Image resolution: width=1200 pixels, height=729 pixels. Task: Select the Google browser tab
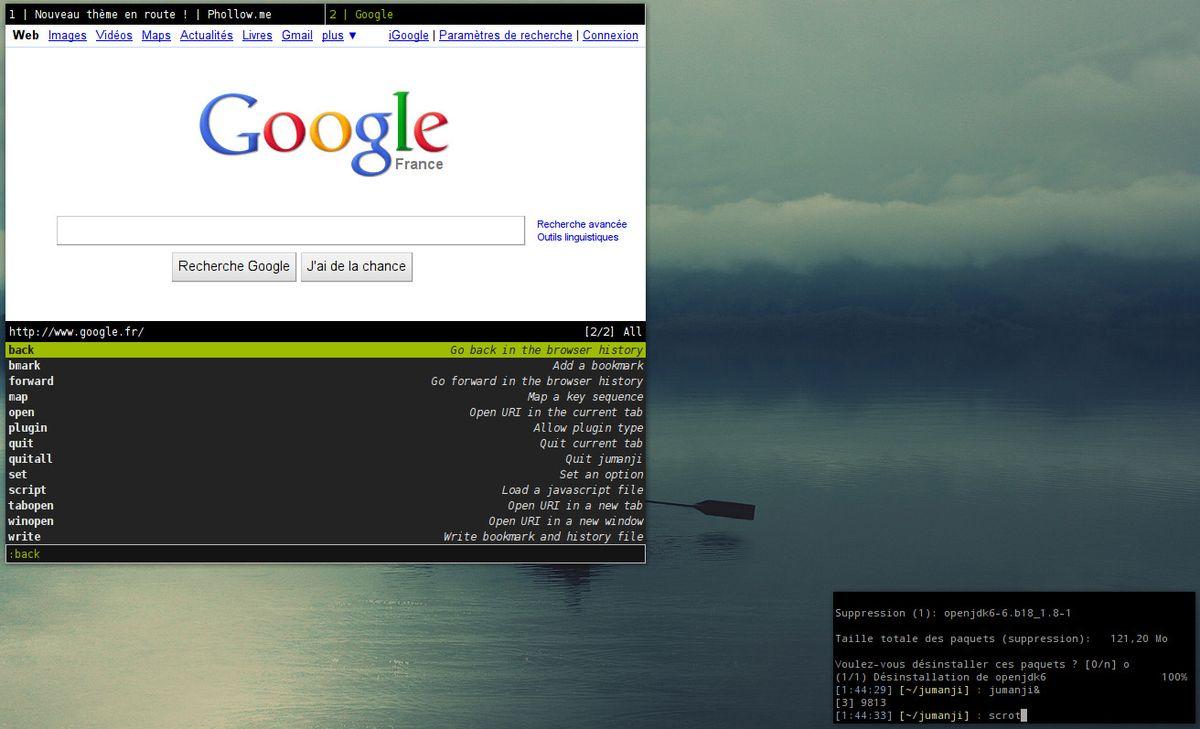(x=485, y=14)
